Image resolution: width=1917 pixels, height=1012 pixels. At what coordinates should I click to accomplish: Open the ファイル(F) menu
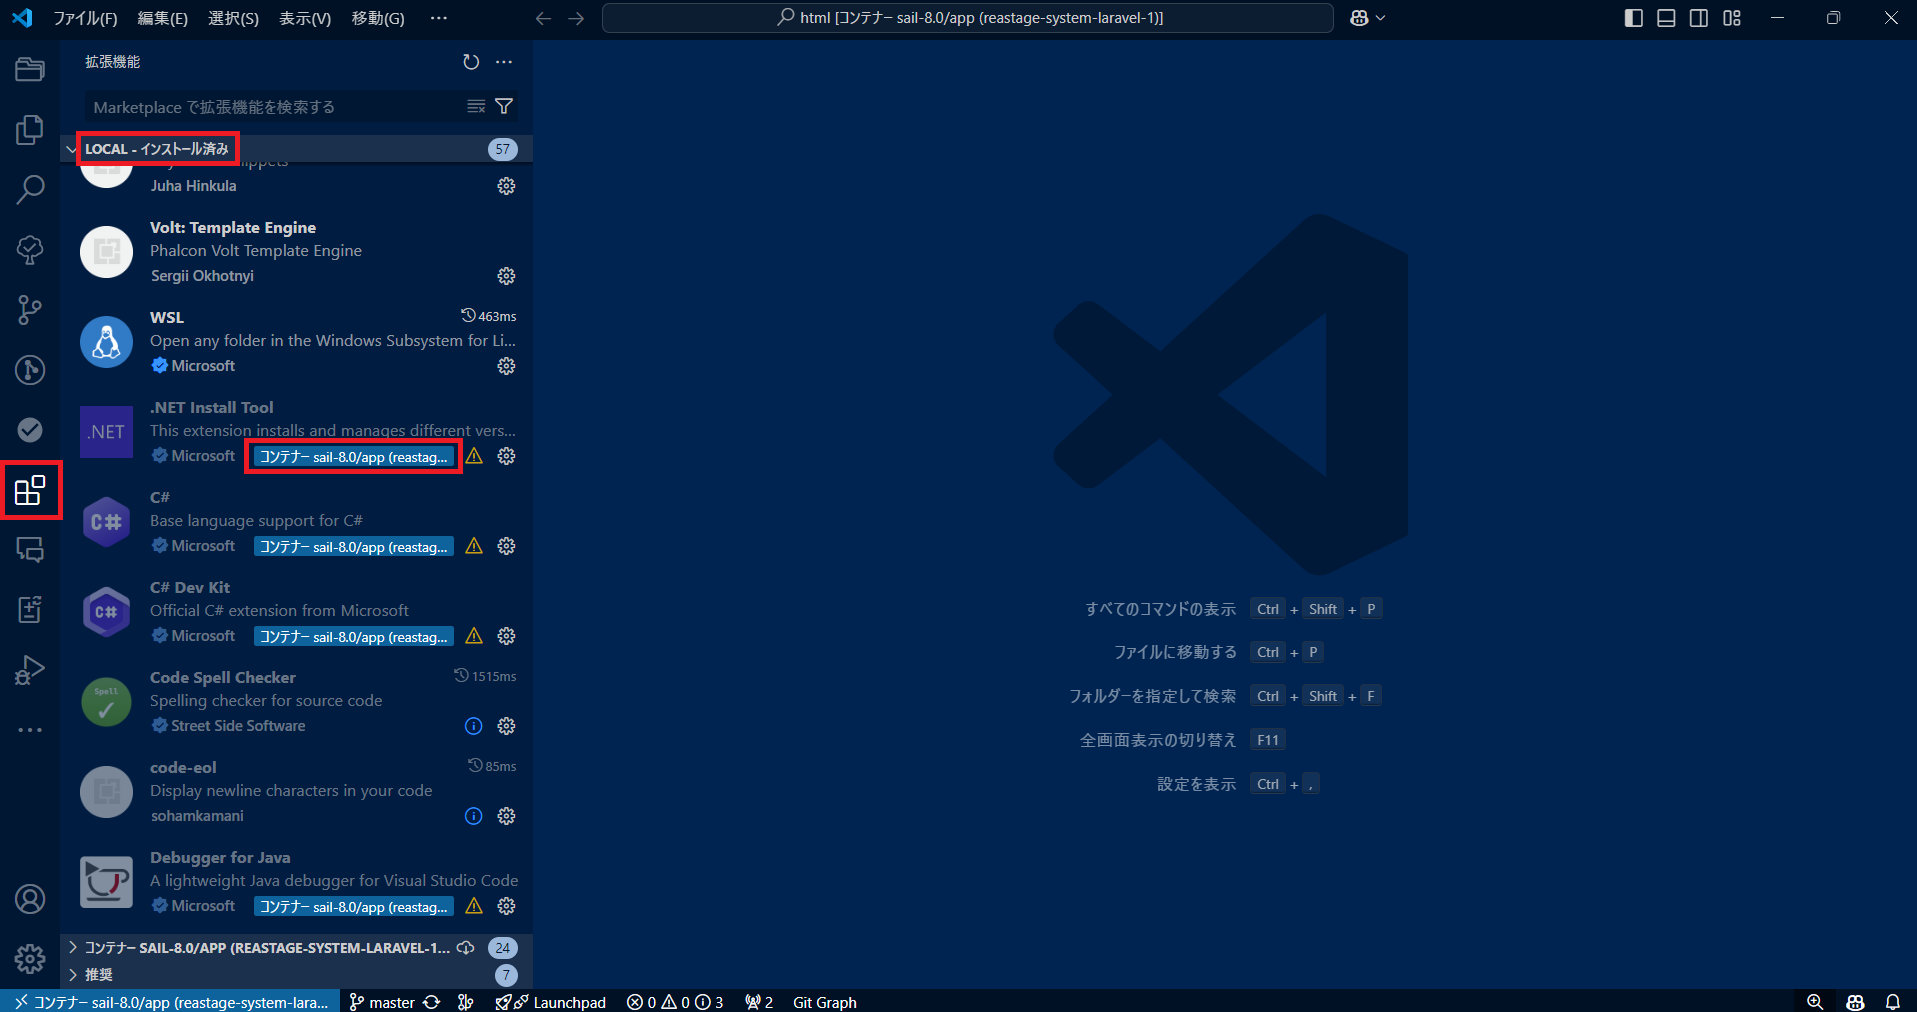(x=85, y=18)
